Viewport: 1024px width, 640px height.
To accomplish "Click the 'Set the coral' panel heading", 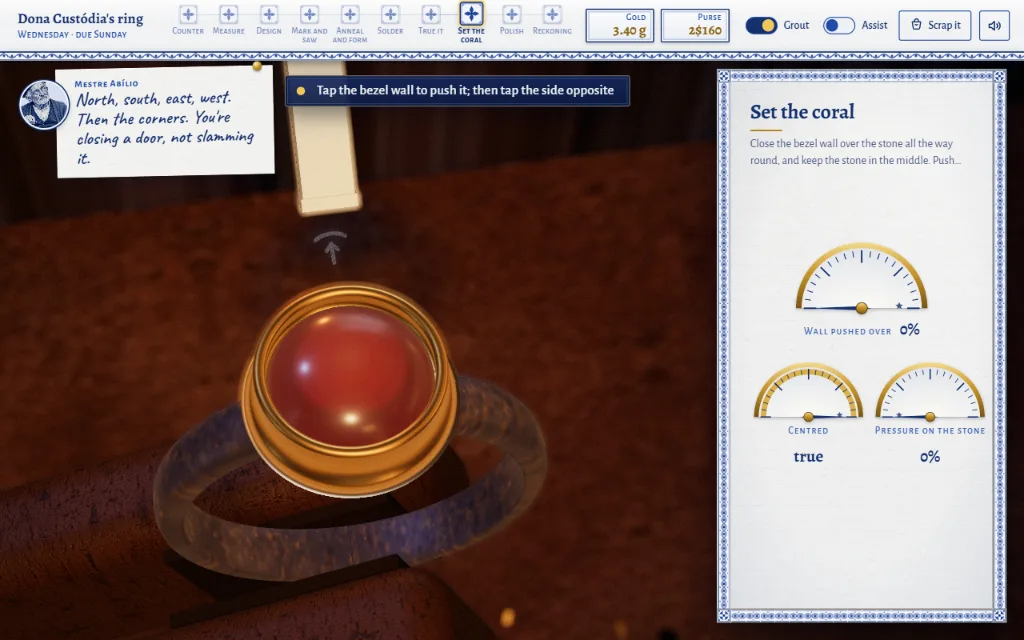I will click(802, 112).
